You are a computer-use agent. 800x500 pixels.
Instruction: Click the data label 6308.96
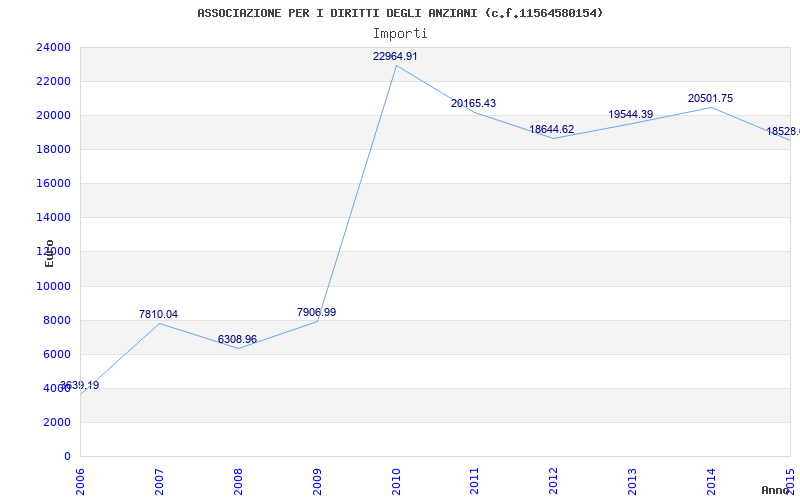[237, 339]
